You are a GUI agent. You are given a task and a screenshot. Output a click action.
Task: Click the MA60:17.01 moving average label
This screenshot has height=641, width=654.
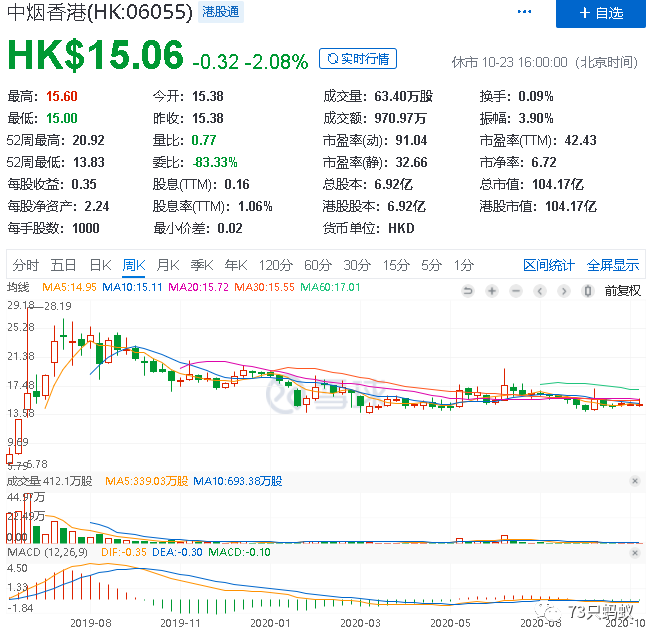click(330, 287)
